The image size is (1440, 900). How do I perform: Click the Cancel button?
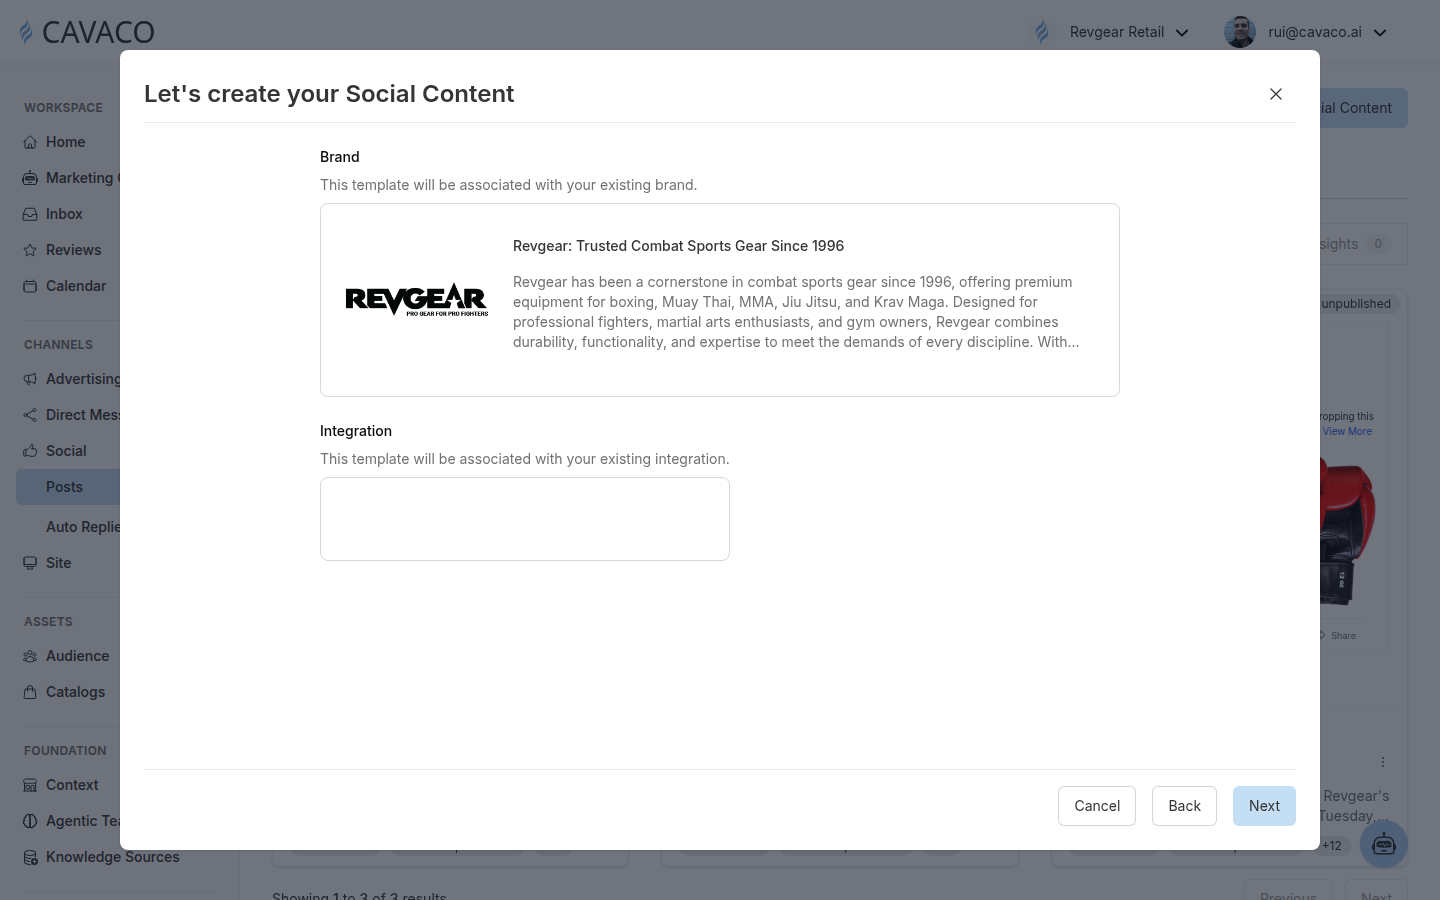pos(1097,806)
